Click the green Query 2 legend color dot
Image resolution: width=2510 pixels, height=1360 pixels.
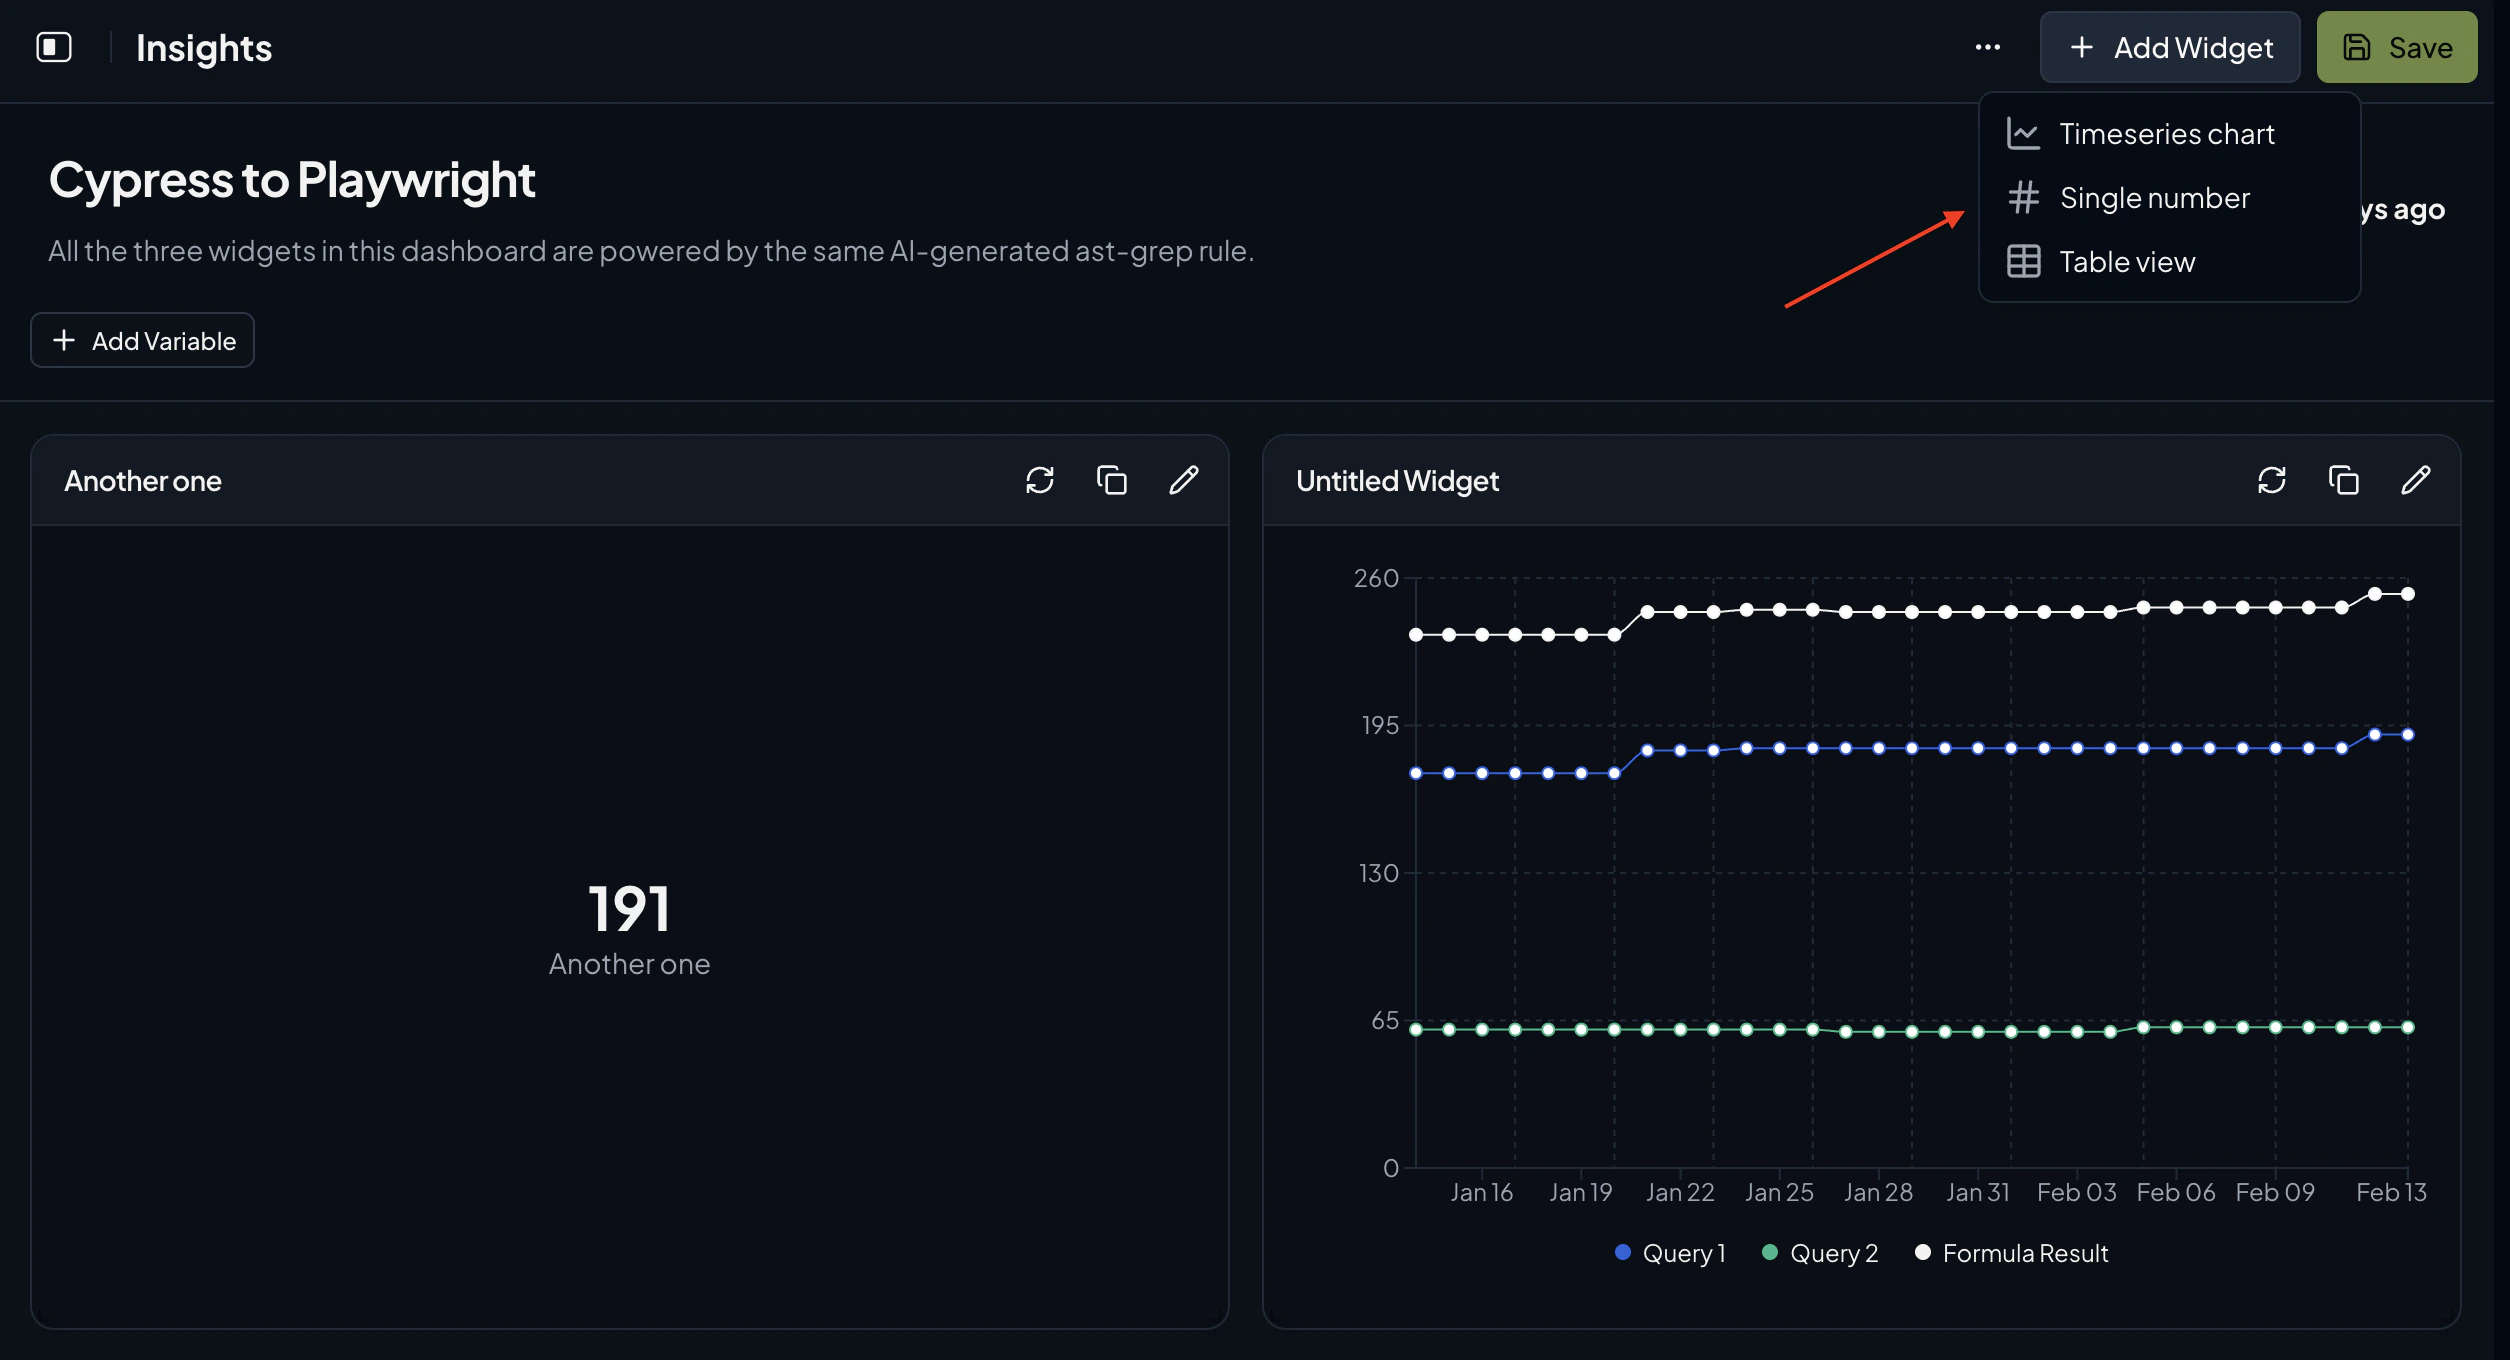pyautogui.click(x=1770, y=1251)
